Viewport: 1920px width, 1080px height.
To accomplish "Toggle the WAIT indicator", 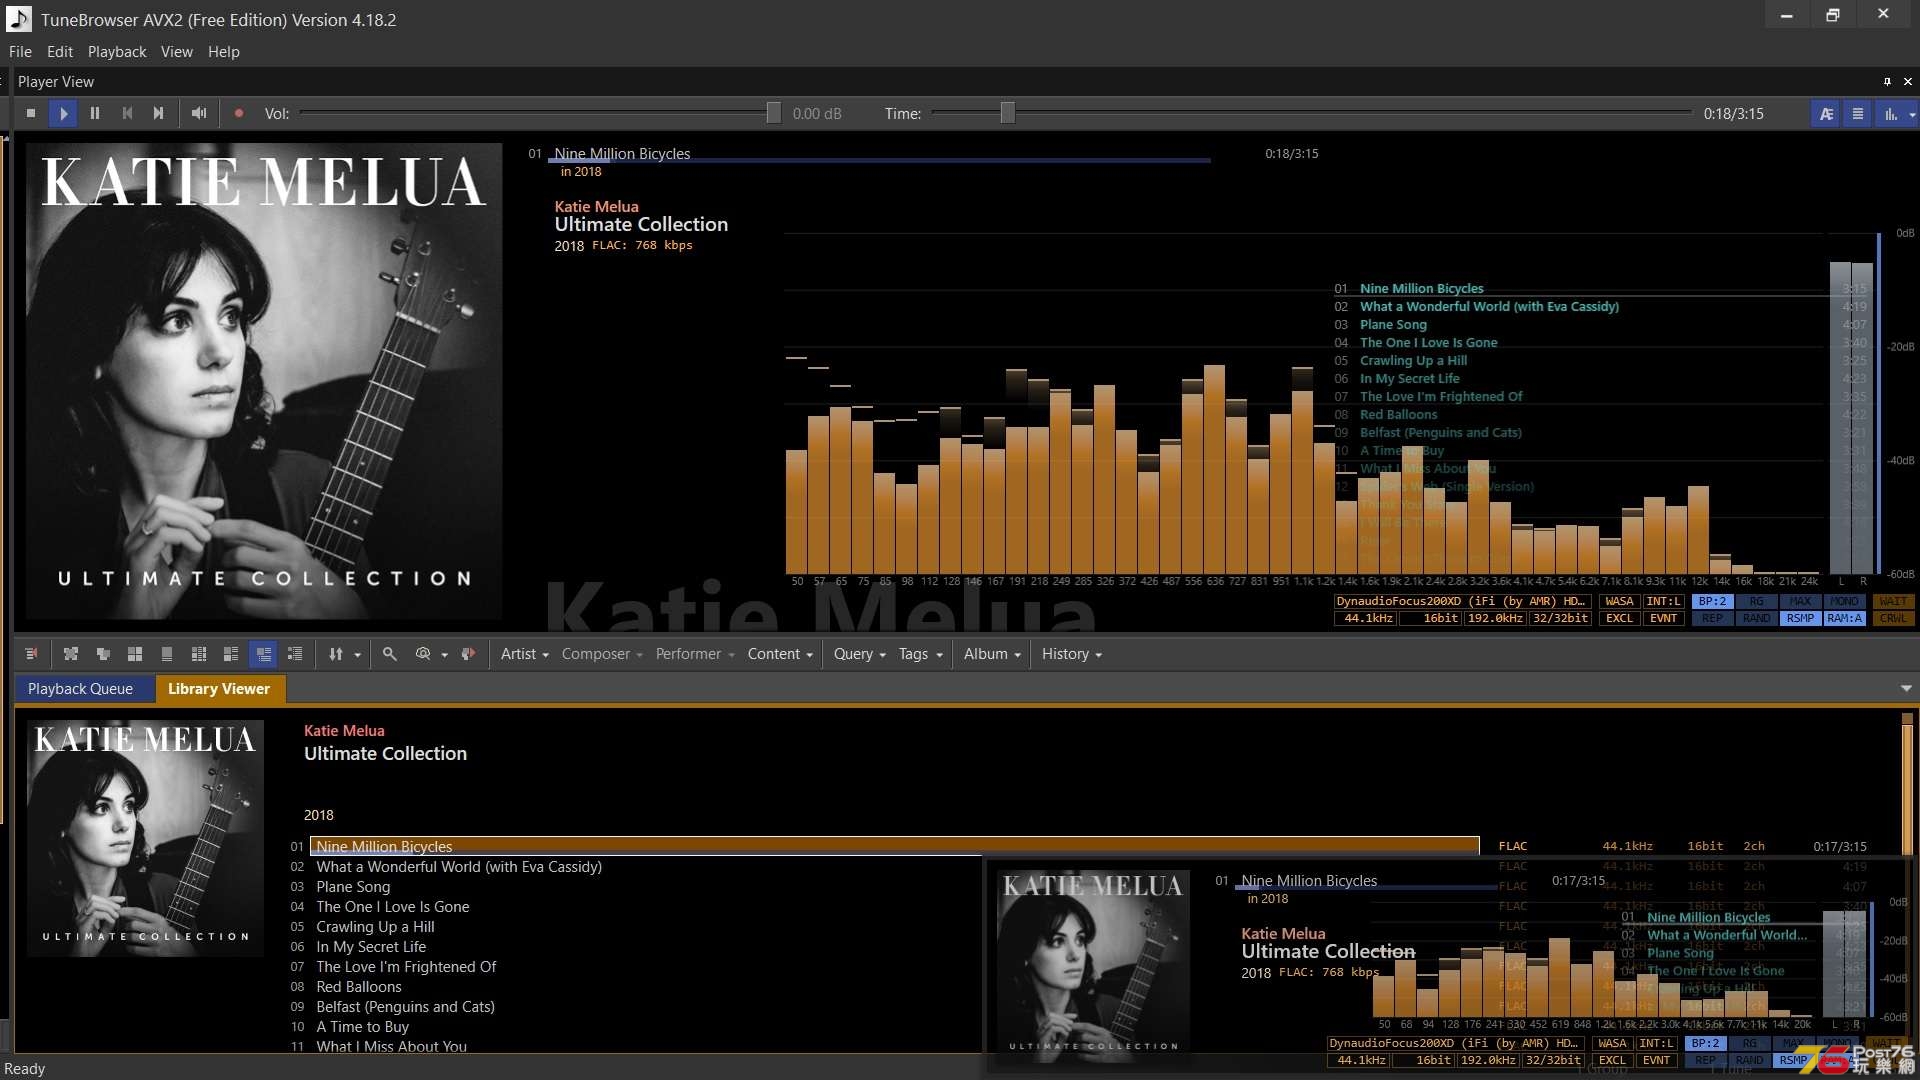I will click(1893, 602).
